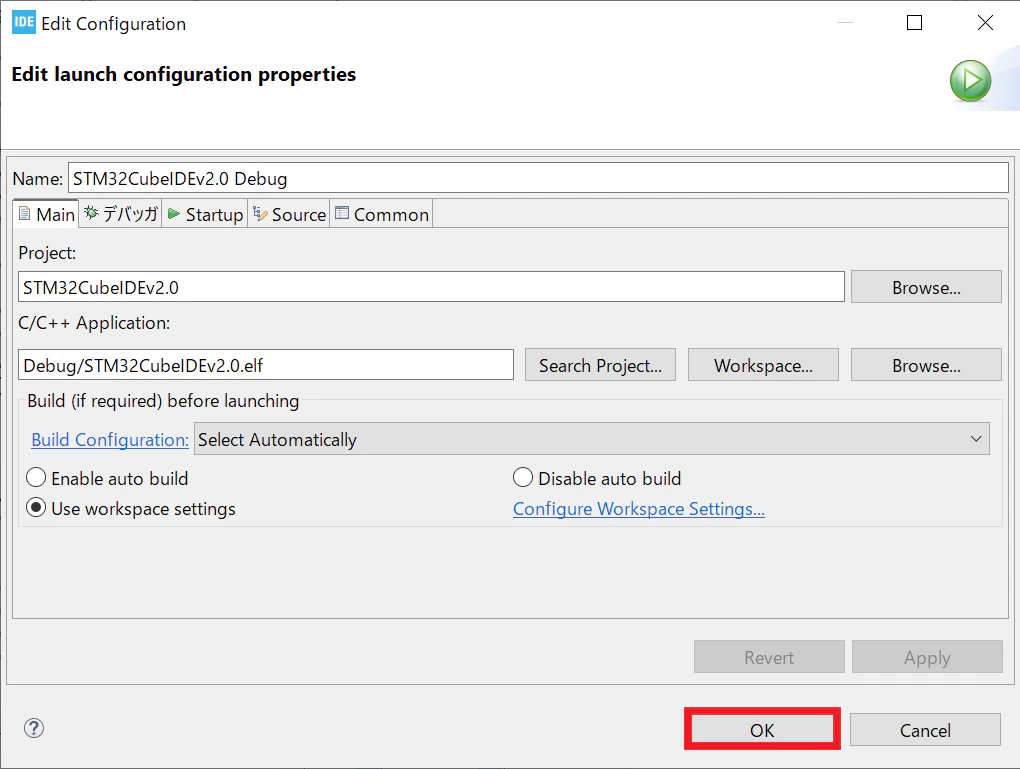This screenshot has height=769, width=1020.
Task: Select Disable auto build radio button
Action: pos(523,478)
